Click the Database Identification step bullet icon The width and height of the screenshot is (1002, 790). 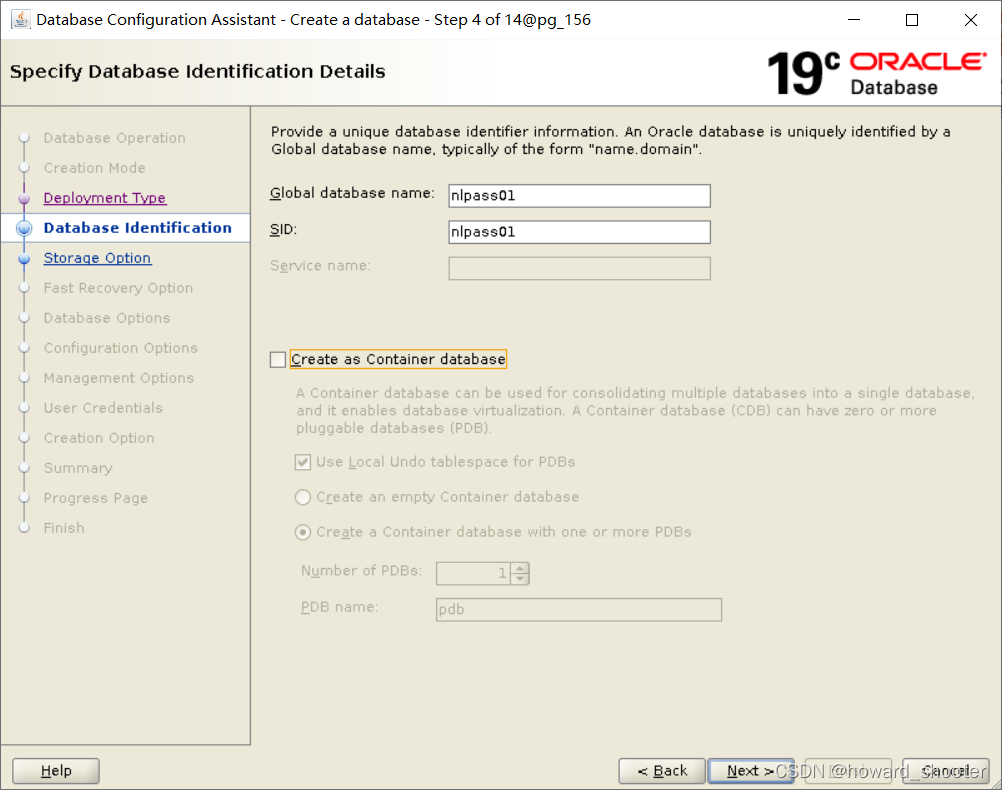(24, 228)
